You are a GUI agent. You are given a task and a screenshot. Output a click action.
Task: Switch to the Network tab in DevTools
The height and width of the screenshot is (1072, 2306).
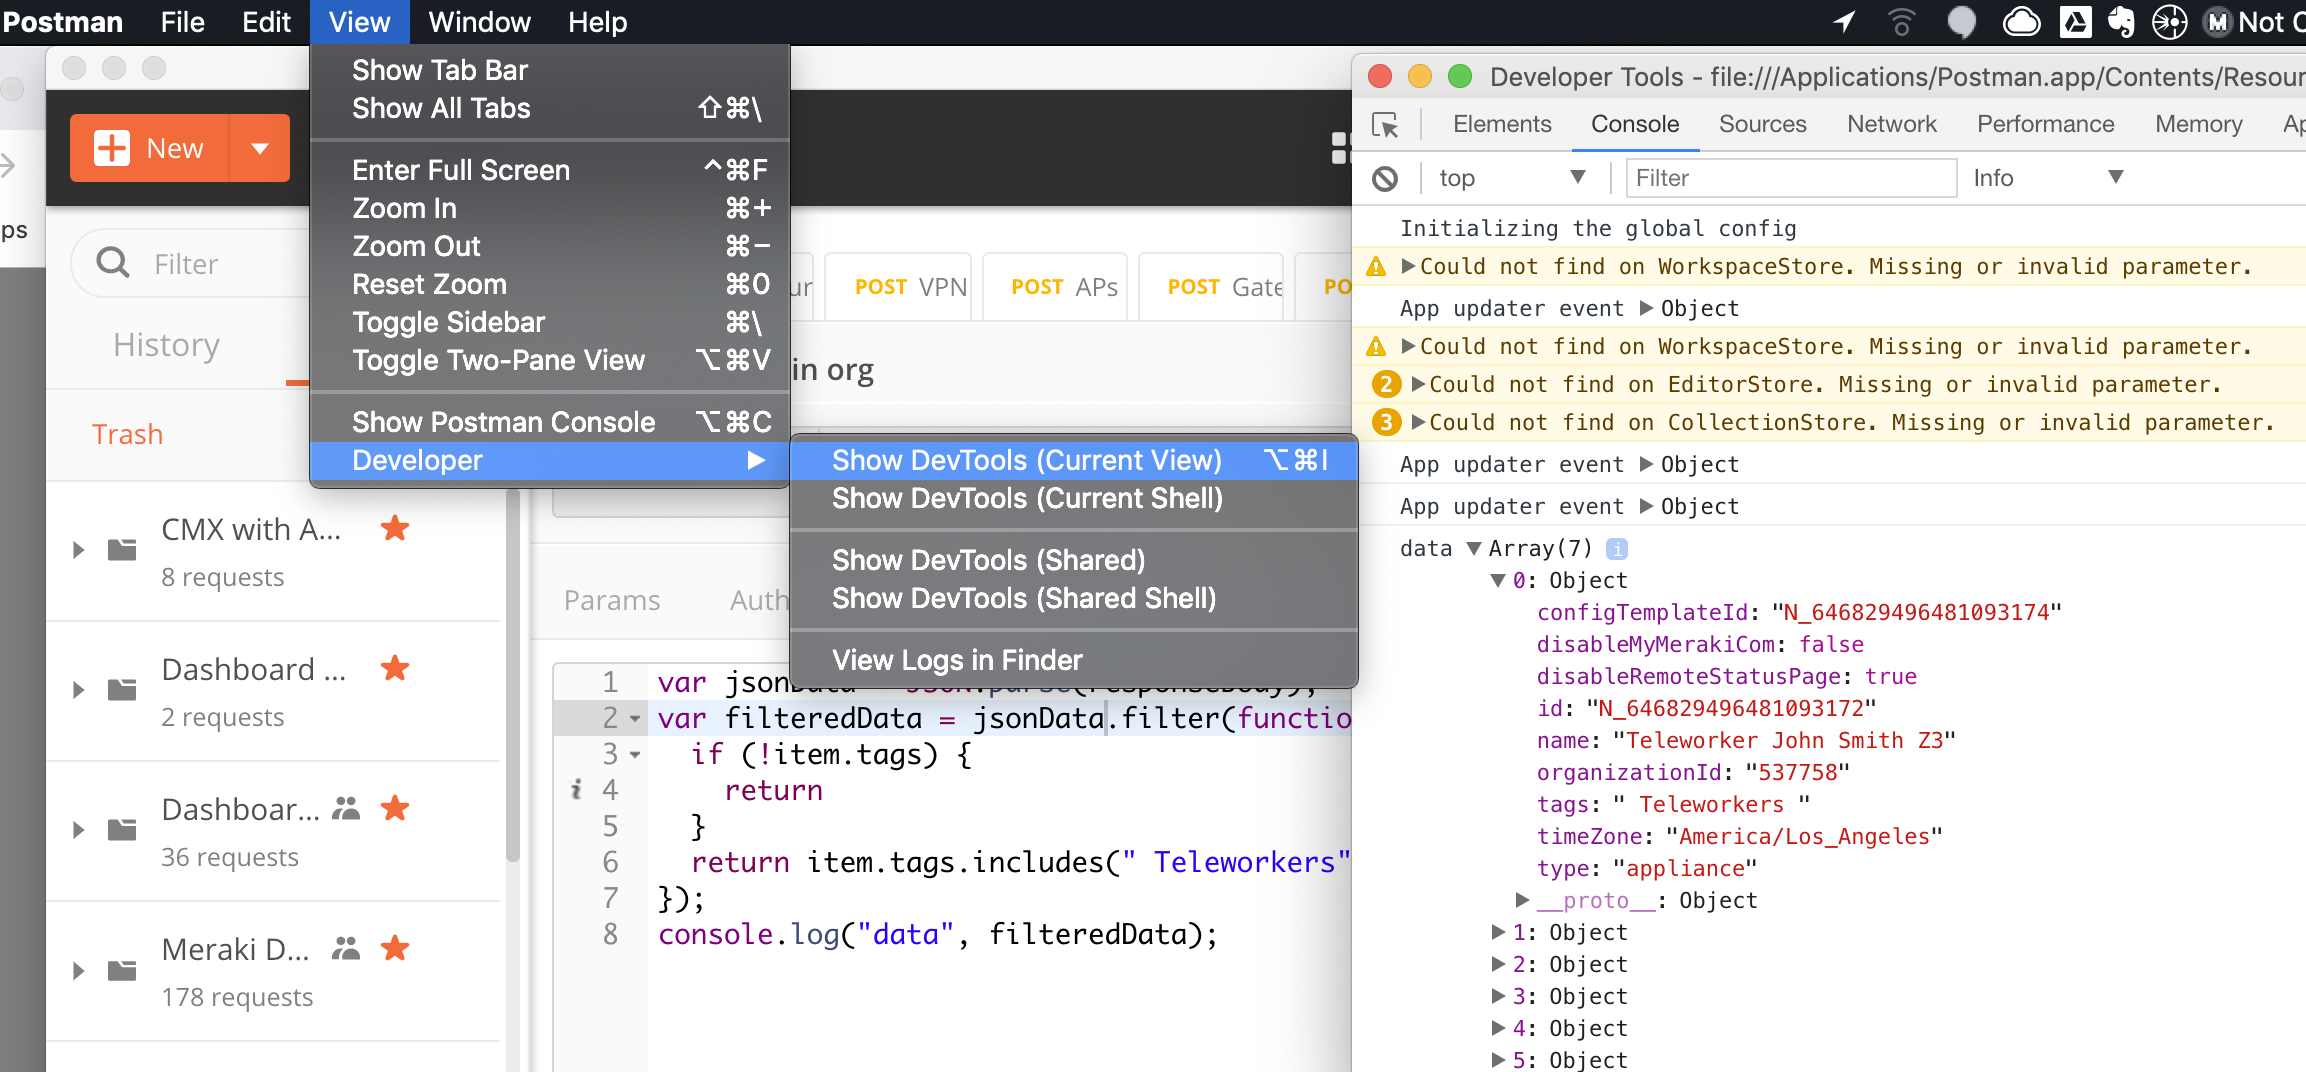[x=1891, y=124]
